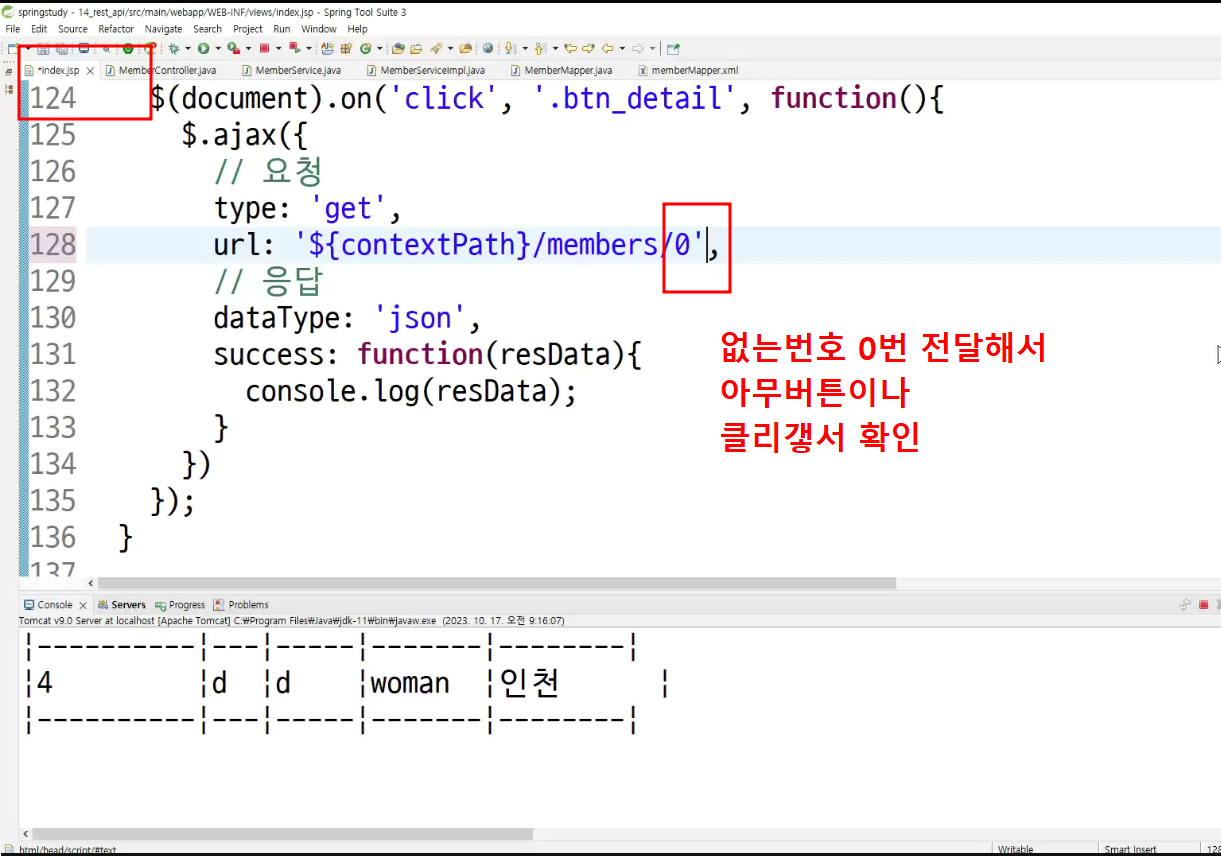Screen dimensions: 1221x856
Task: Click the console scrollbar left arrow
Action: click(25, 833)
